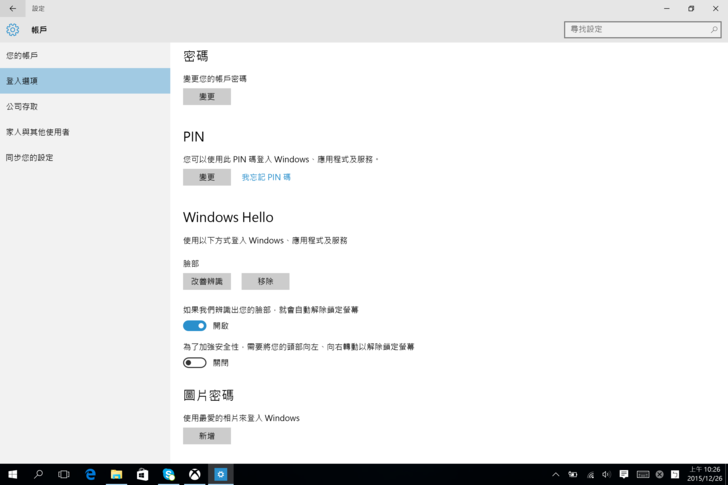Enable head-turn security toggle (關閉)

click(195, 363)
